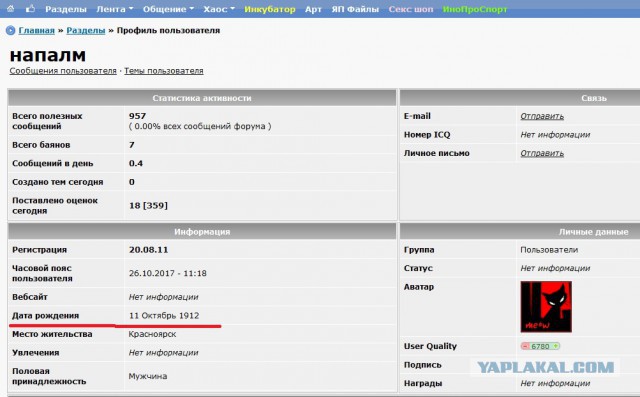
Task: Open Темы пользователя link
Action: (164, 71)
